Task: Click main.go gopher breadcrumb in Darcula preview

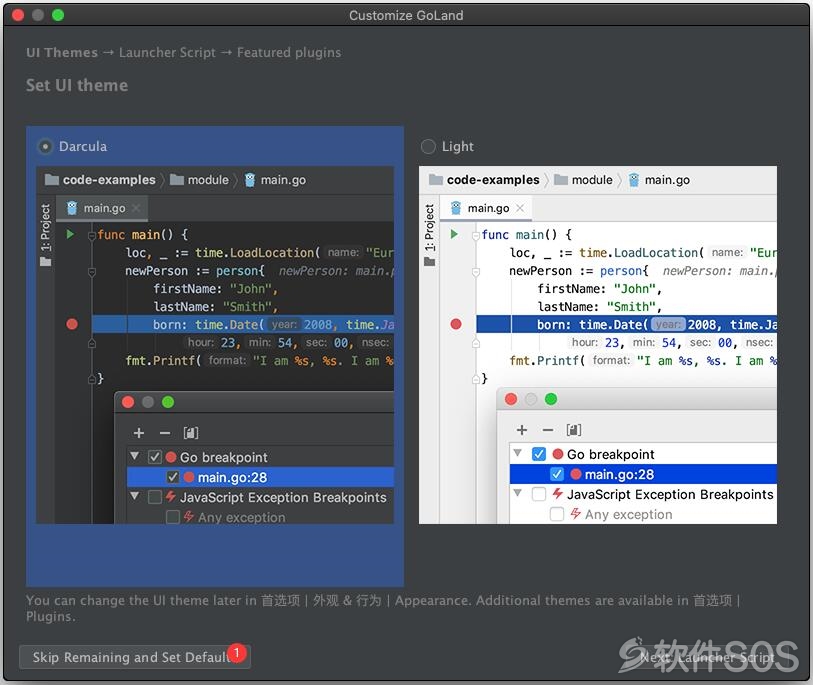Action: [275, 180]
